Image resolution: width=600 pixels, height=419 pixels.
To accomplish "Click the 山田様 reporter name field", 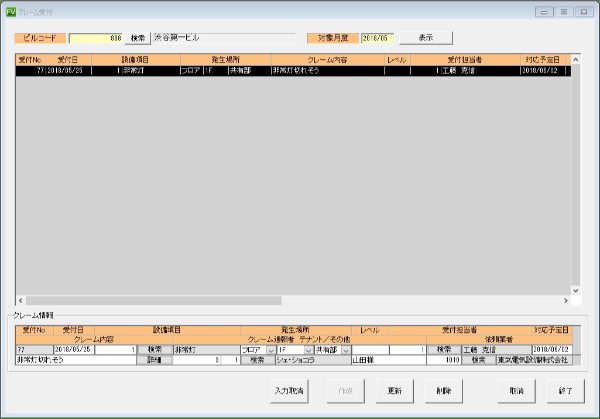I will [388, 360].
